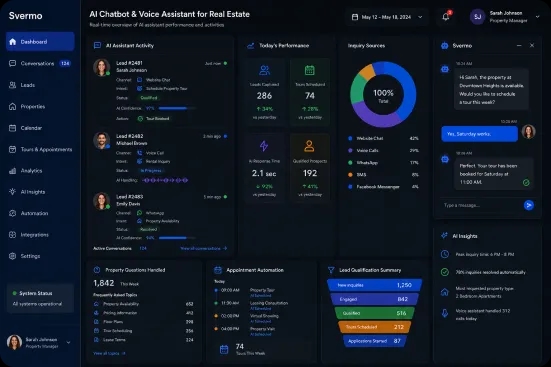The width and height of the screenshot is (551, 367).
Task: Open the Dashboard sidebar item
Action: 40,41
